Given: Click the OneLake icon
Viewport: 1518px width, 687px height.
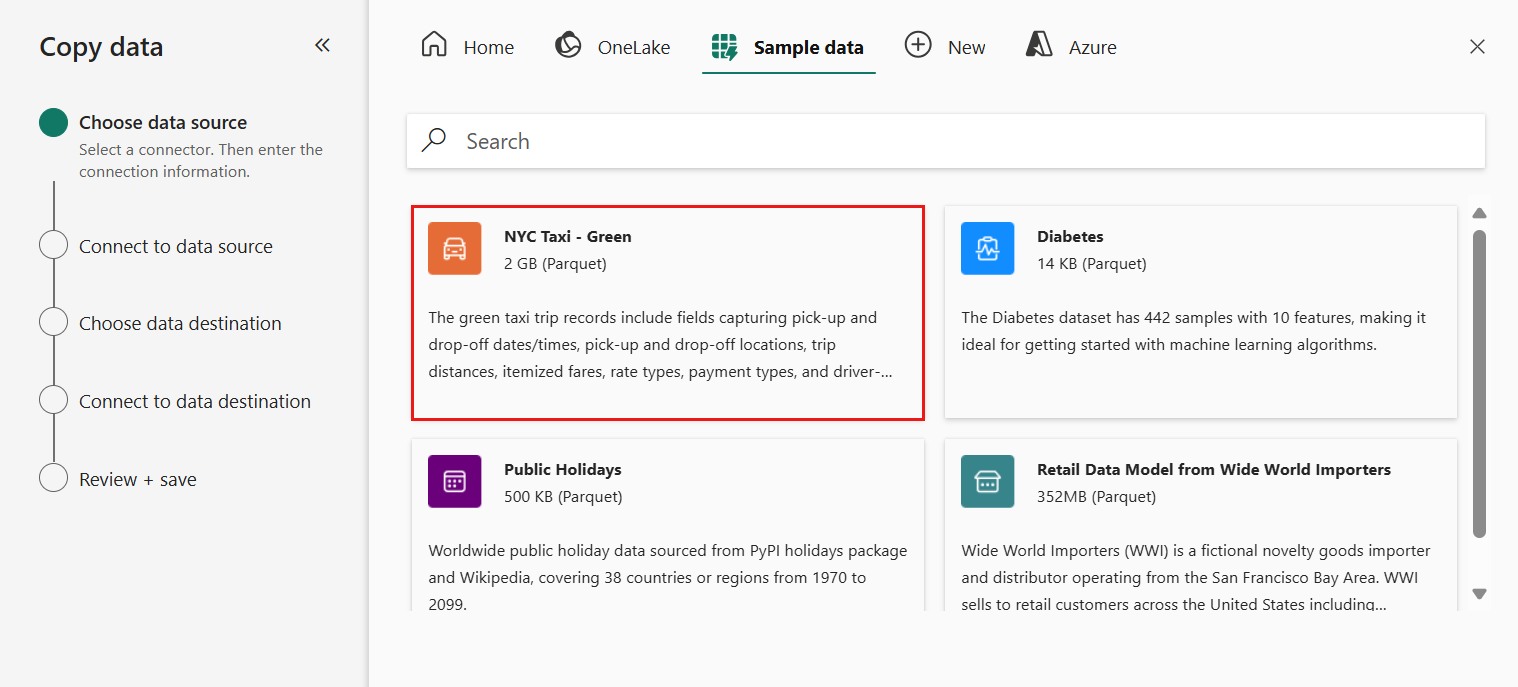Looking at the screenshot, I should pyautogui.click(x=568, y=46).
